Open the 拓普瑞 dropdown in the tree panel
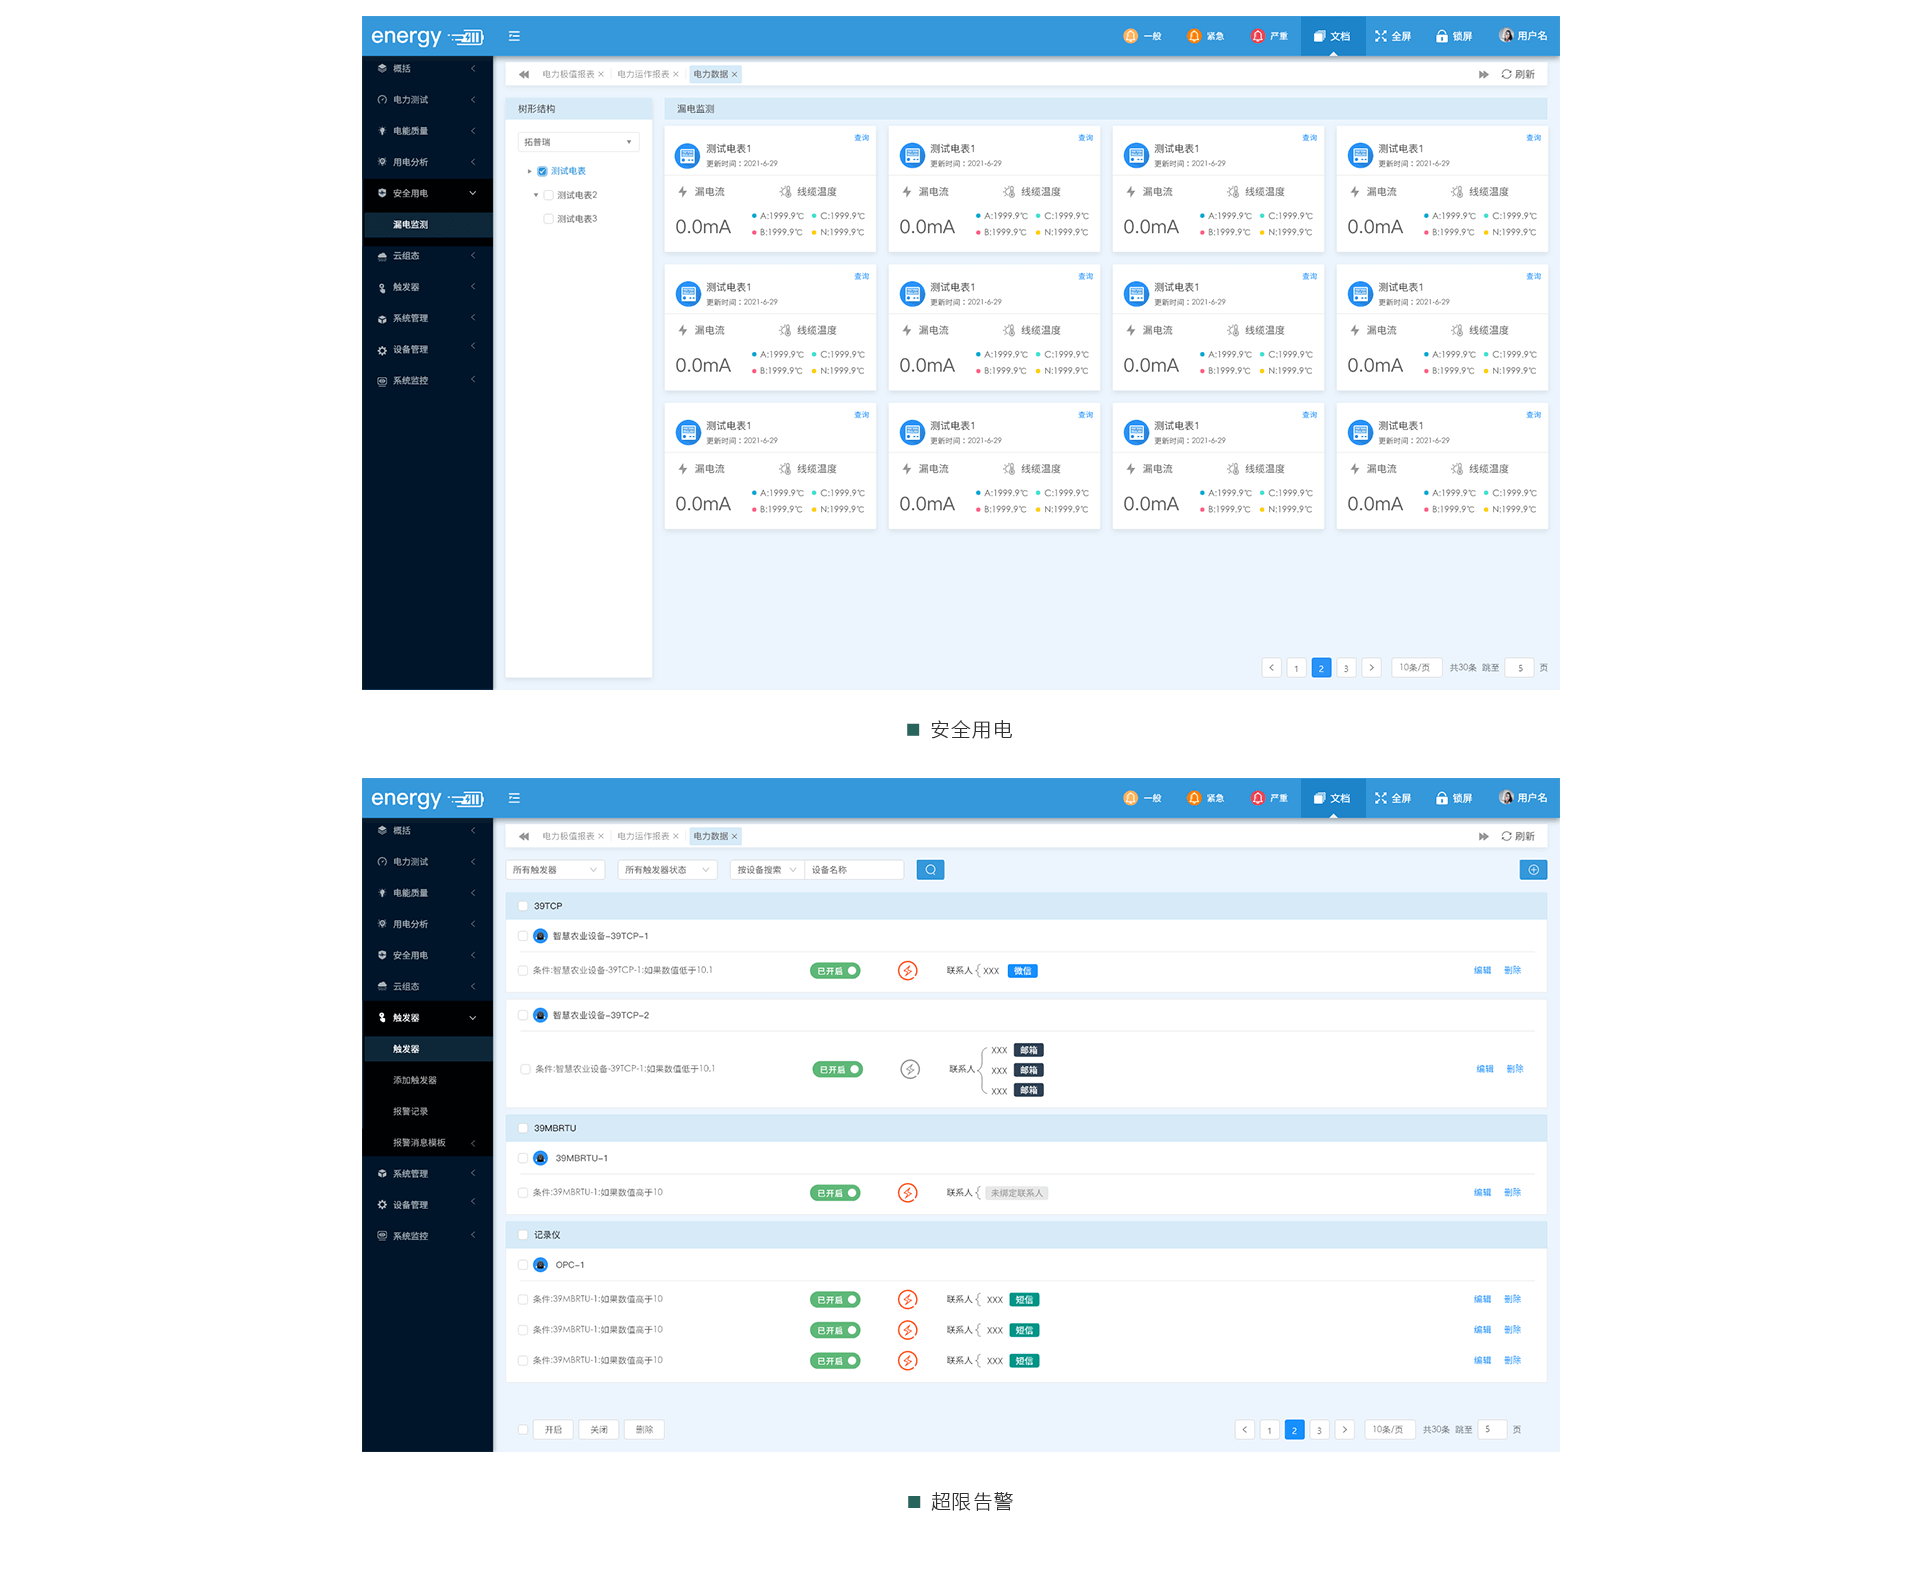Image resolution: width=1920 pixels, height=1591 pixels. click(578, 141)
